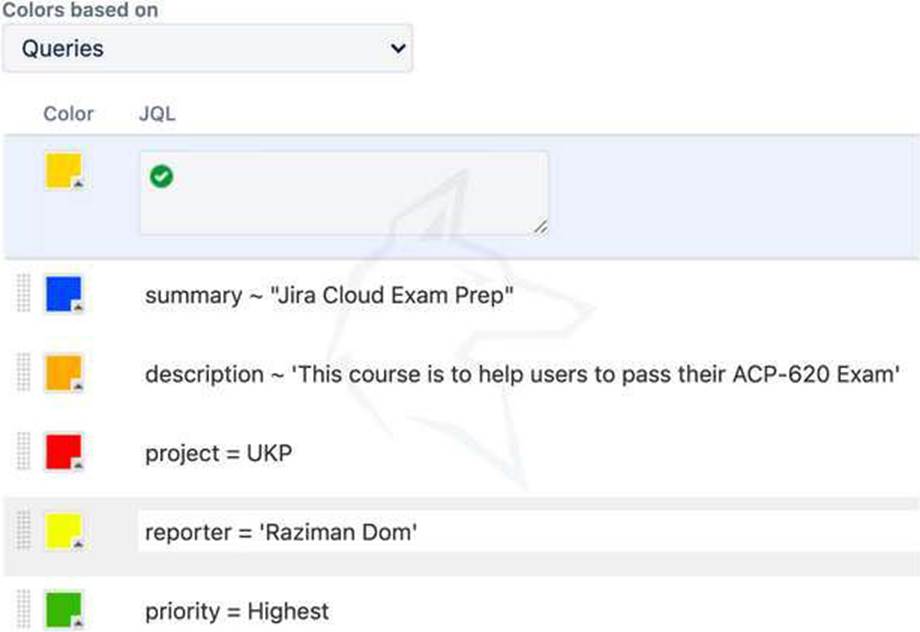Grab drag handle of reporter query row
The height and width of the screenshot is (632, 920).
point(25,531)
